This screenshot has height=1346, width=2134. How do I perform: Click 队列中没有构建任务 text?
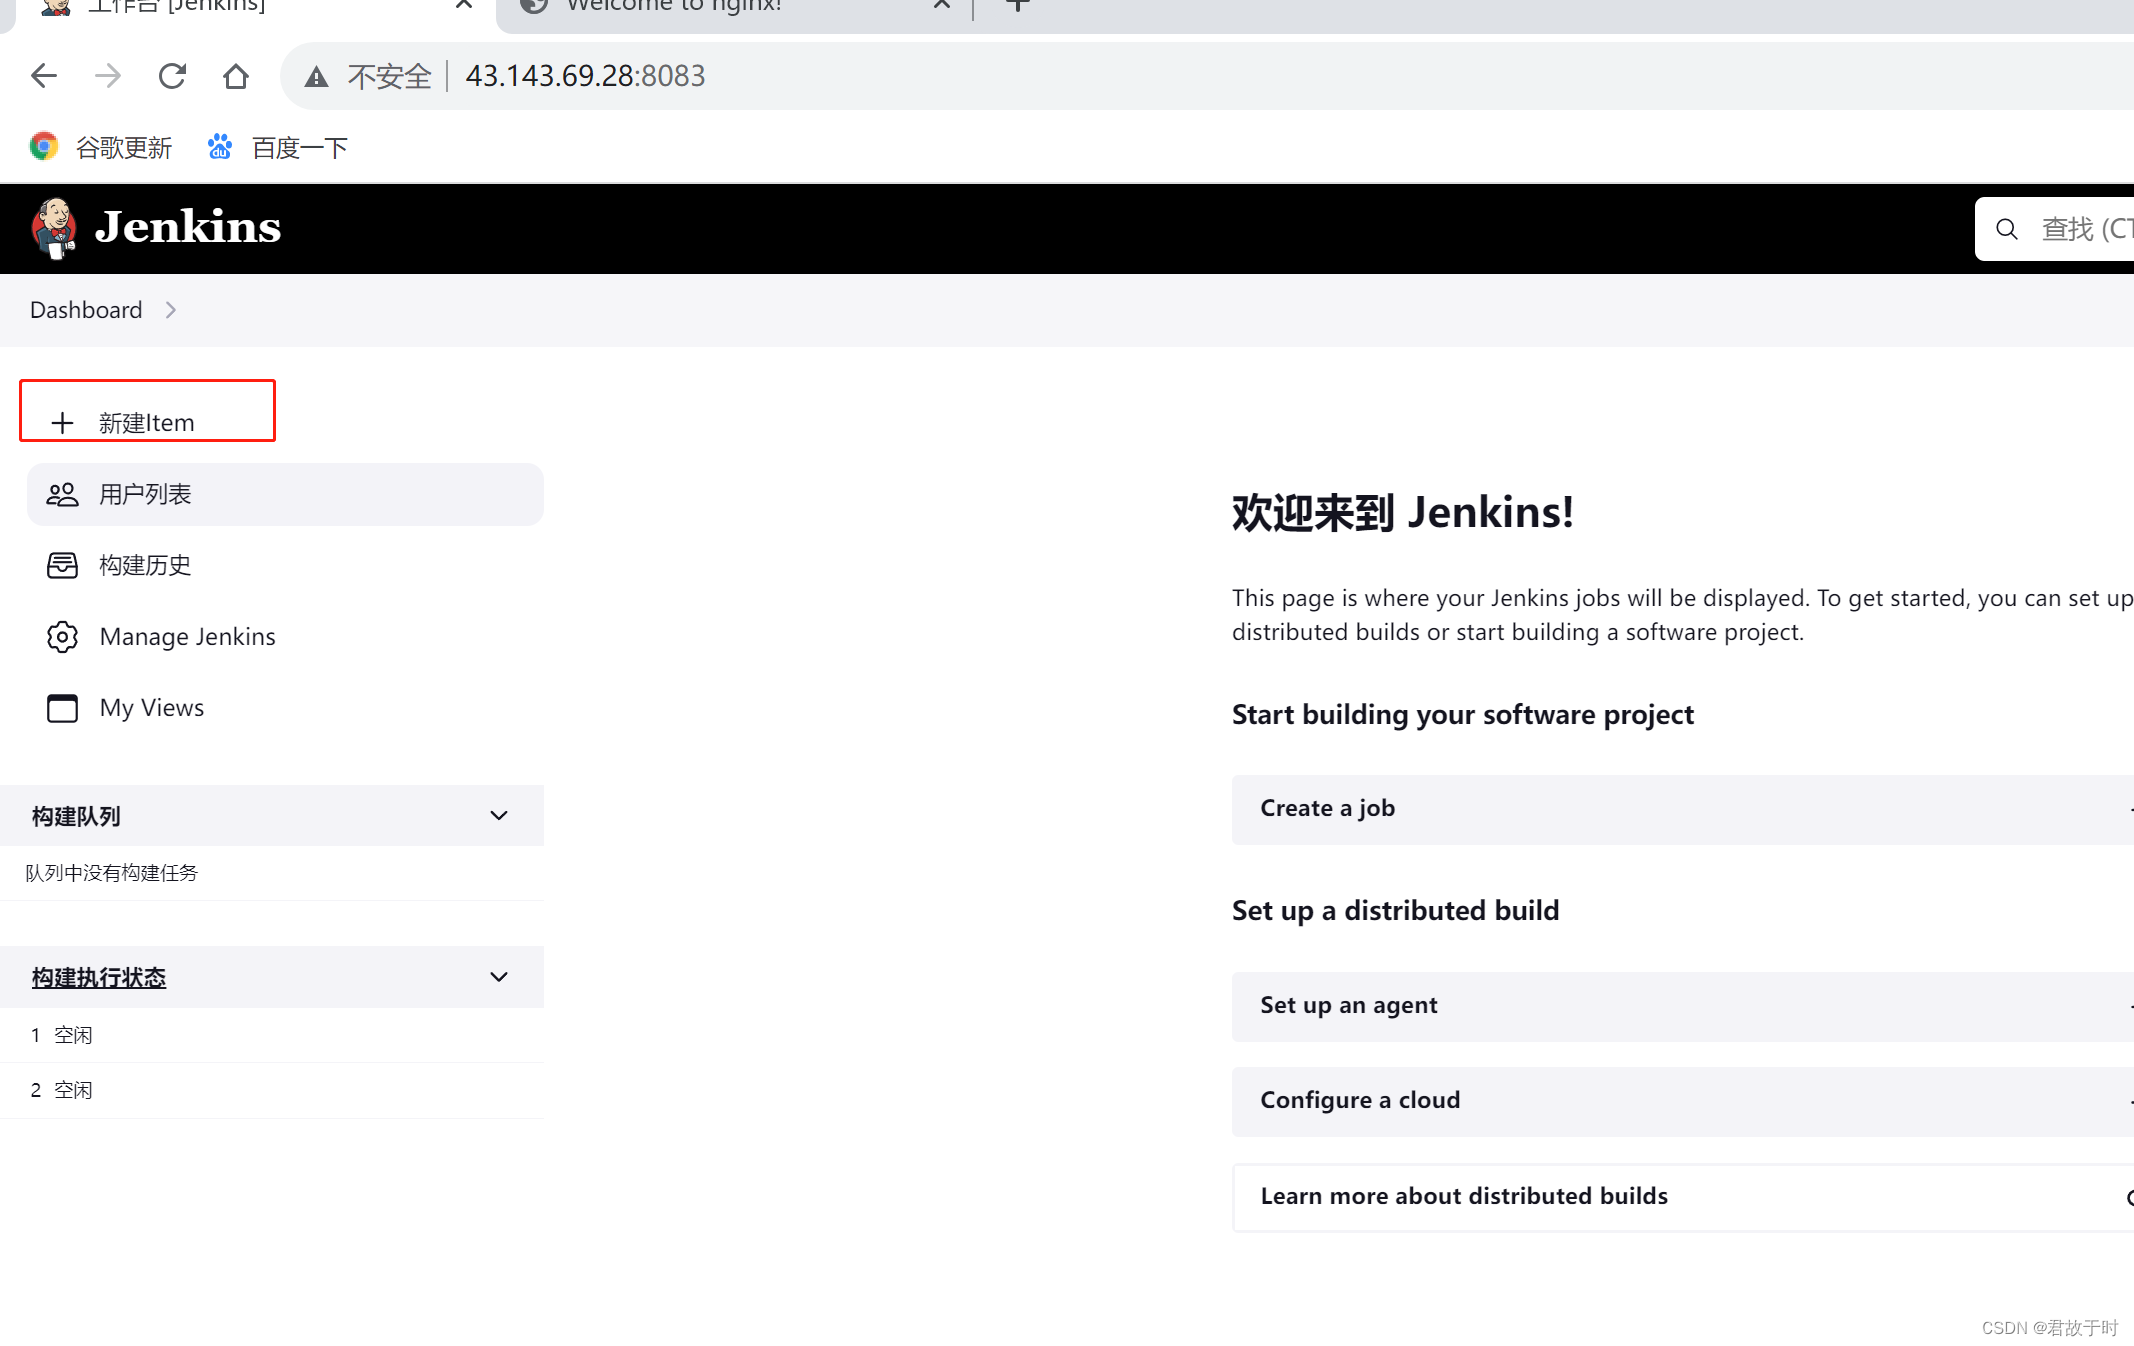coord(112,873)
